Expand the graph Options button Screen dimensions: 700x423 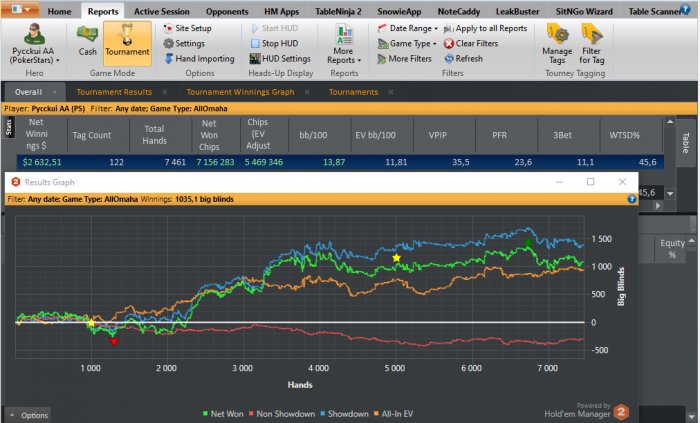coord(29,415)
